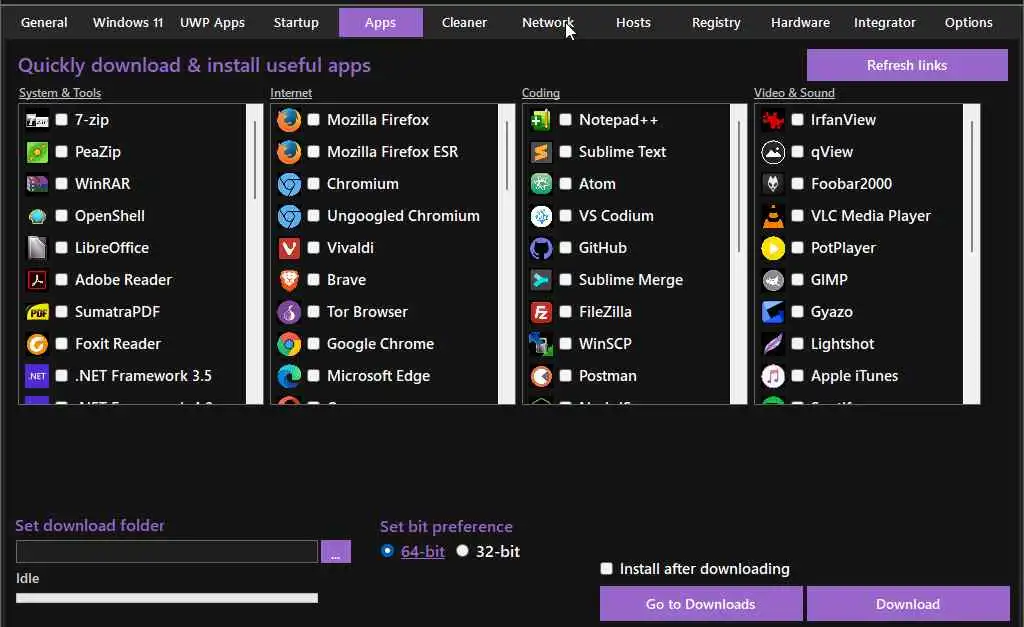Select the VS Codium checkbox
1024x627 pixels.
click(566, 216)
